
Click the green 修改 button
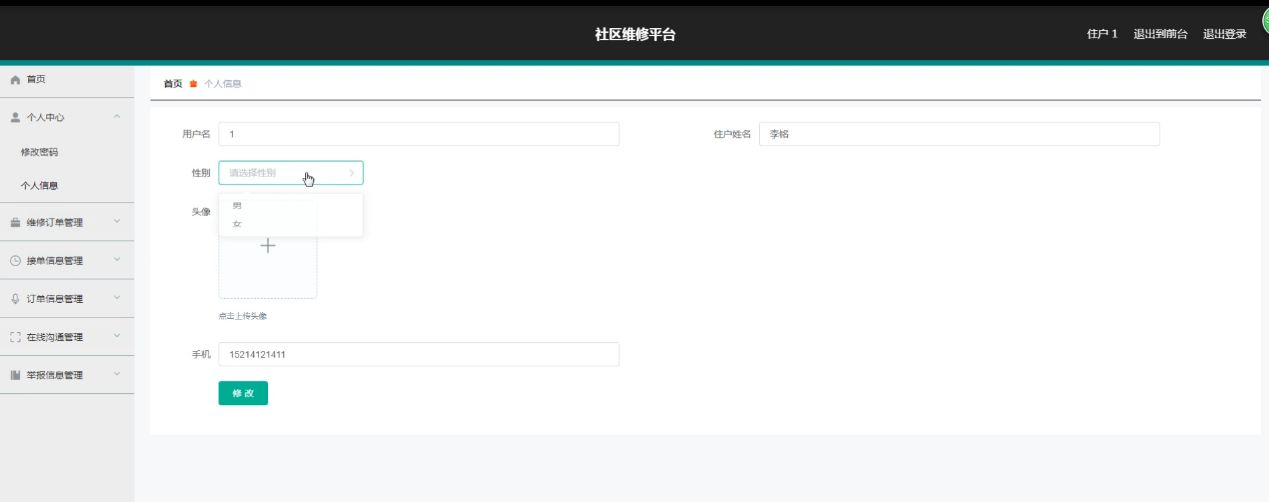(243, 393)
